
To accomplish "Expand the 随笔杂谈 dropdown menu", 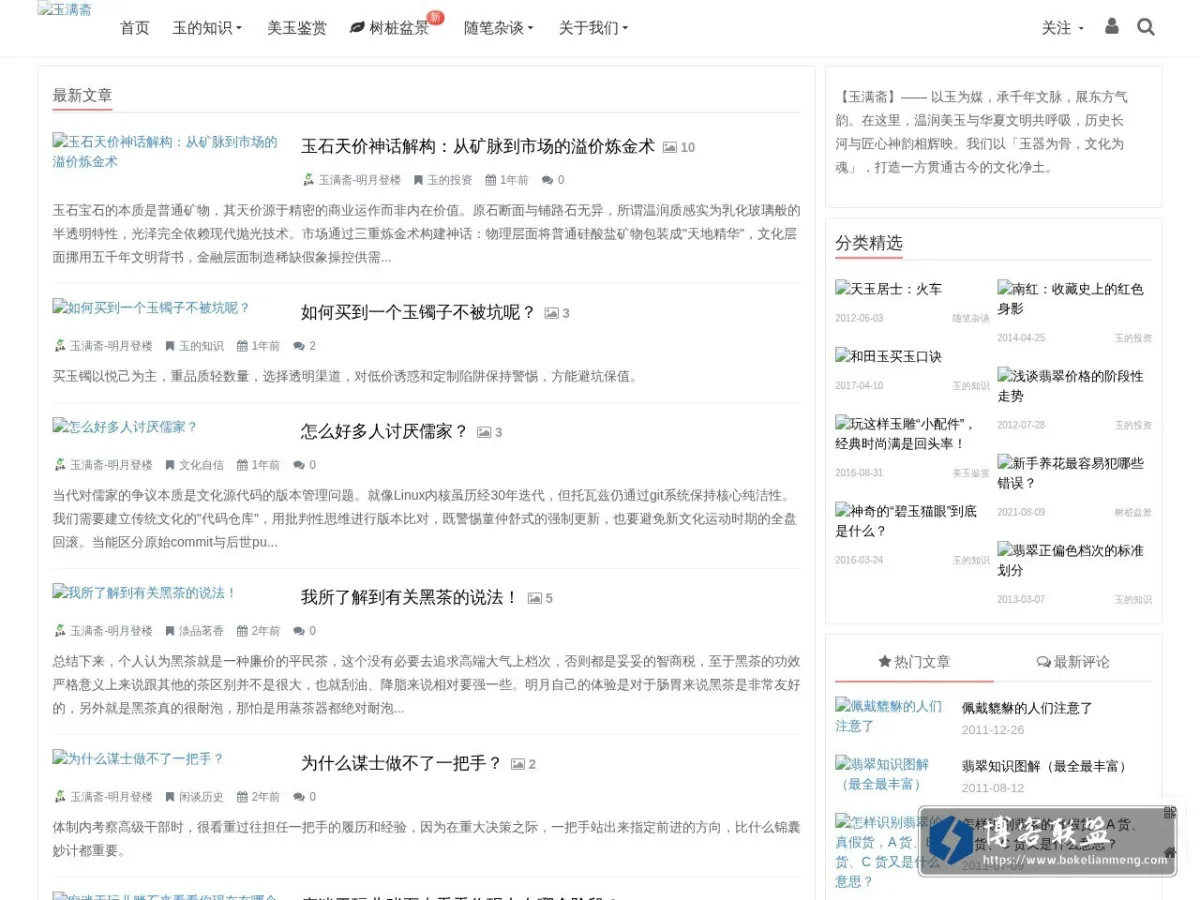I will pyautogui.click(x=499, y=28).
